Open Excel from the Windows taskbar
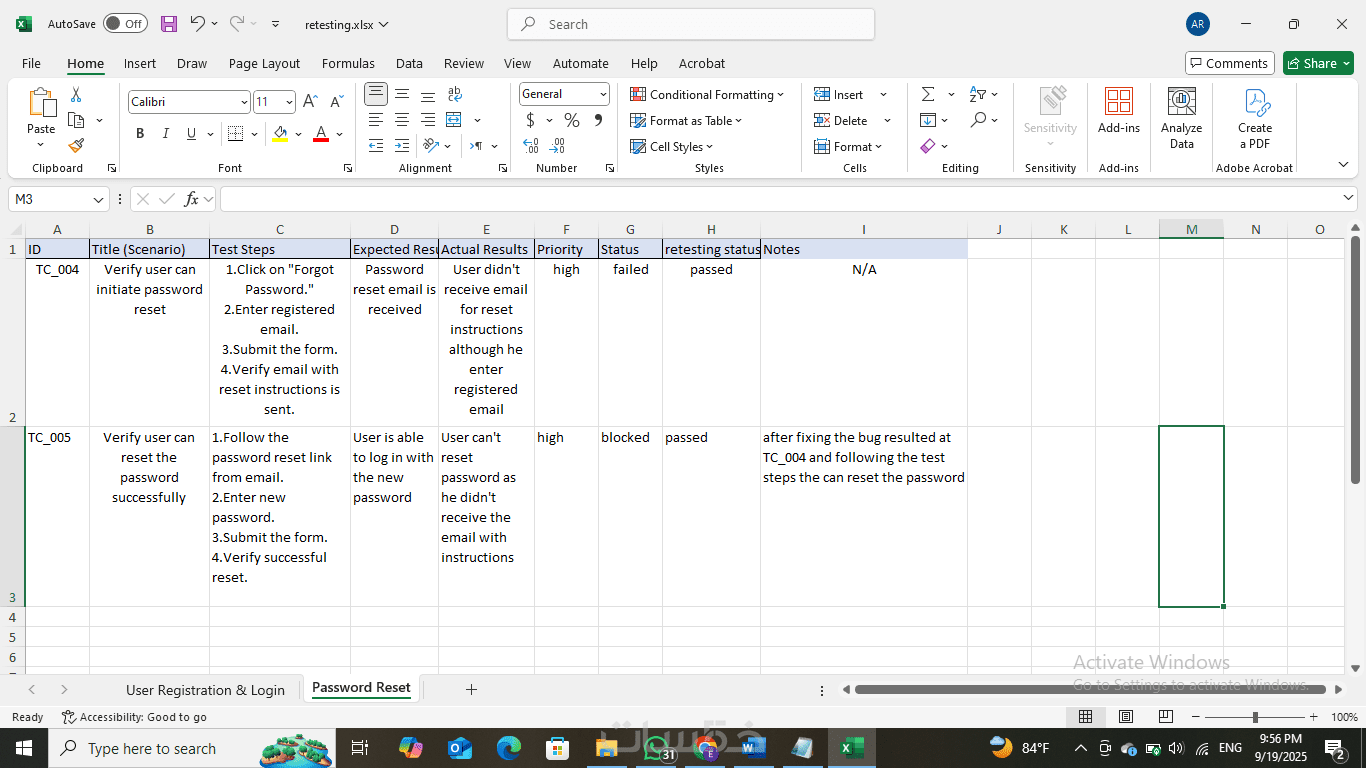The width and height of the screenshot is (1366, 768). point(852,748)
